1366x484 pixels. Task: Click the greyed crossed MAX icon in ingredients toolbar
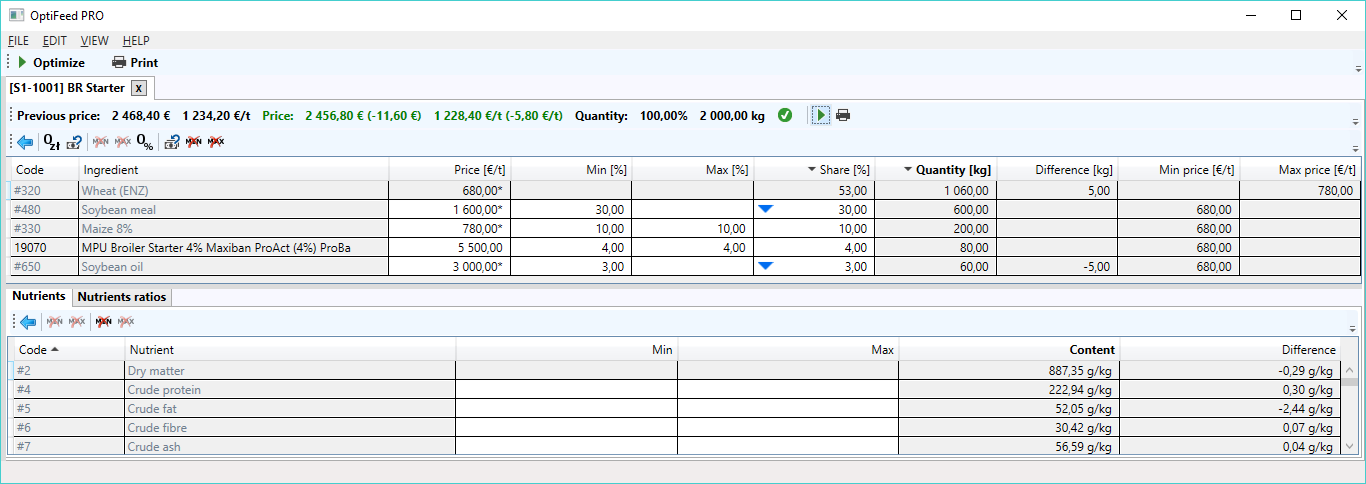(x=122, y=142)
